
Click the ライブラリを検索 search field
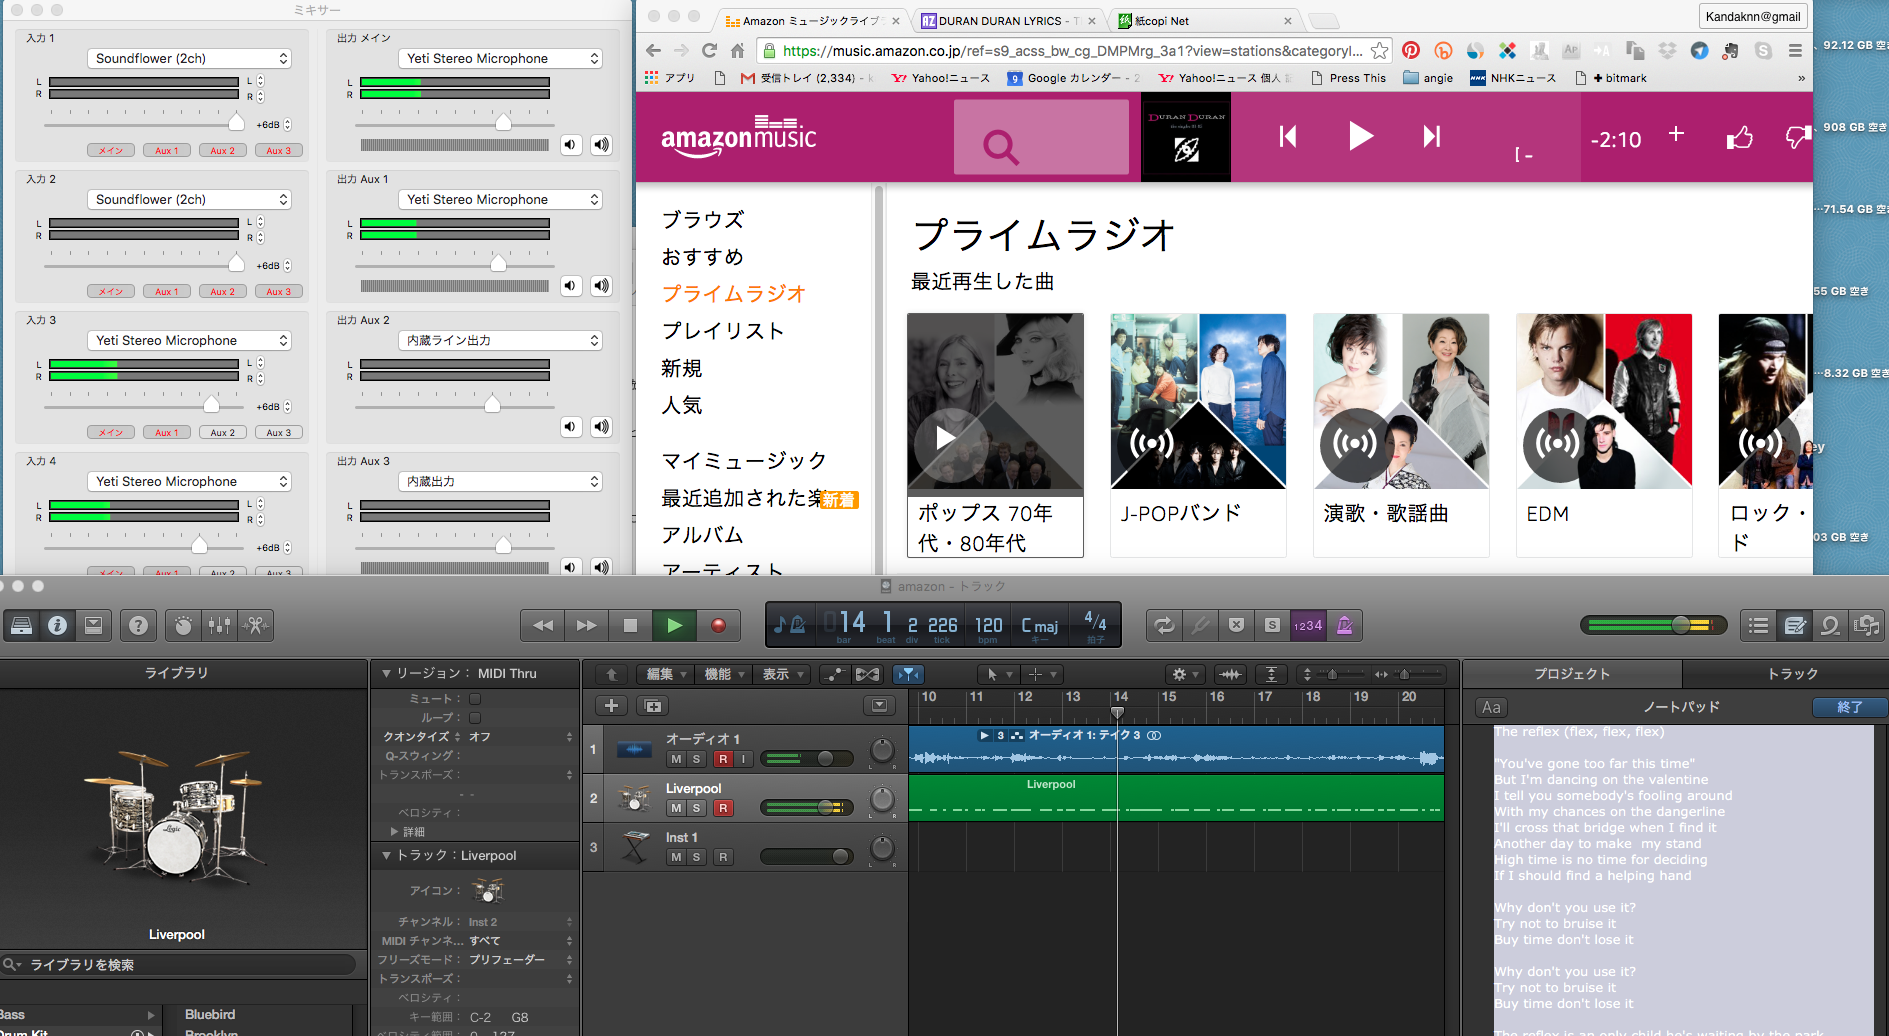pyautogui.click(x=180, y=965)
